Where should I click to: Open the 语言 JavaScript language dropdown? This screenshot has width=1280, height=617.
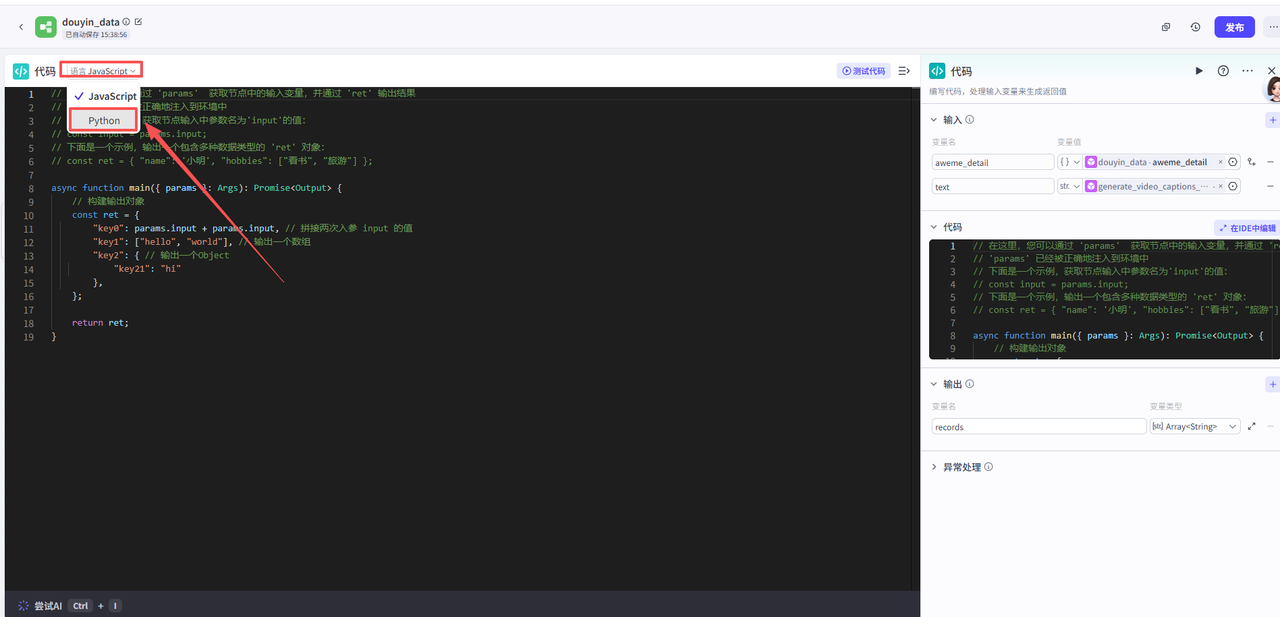102,71
